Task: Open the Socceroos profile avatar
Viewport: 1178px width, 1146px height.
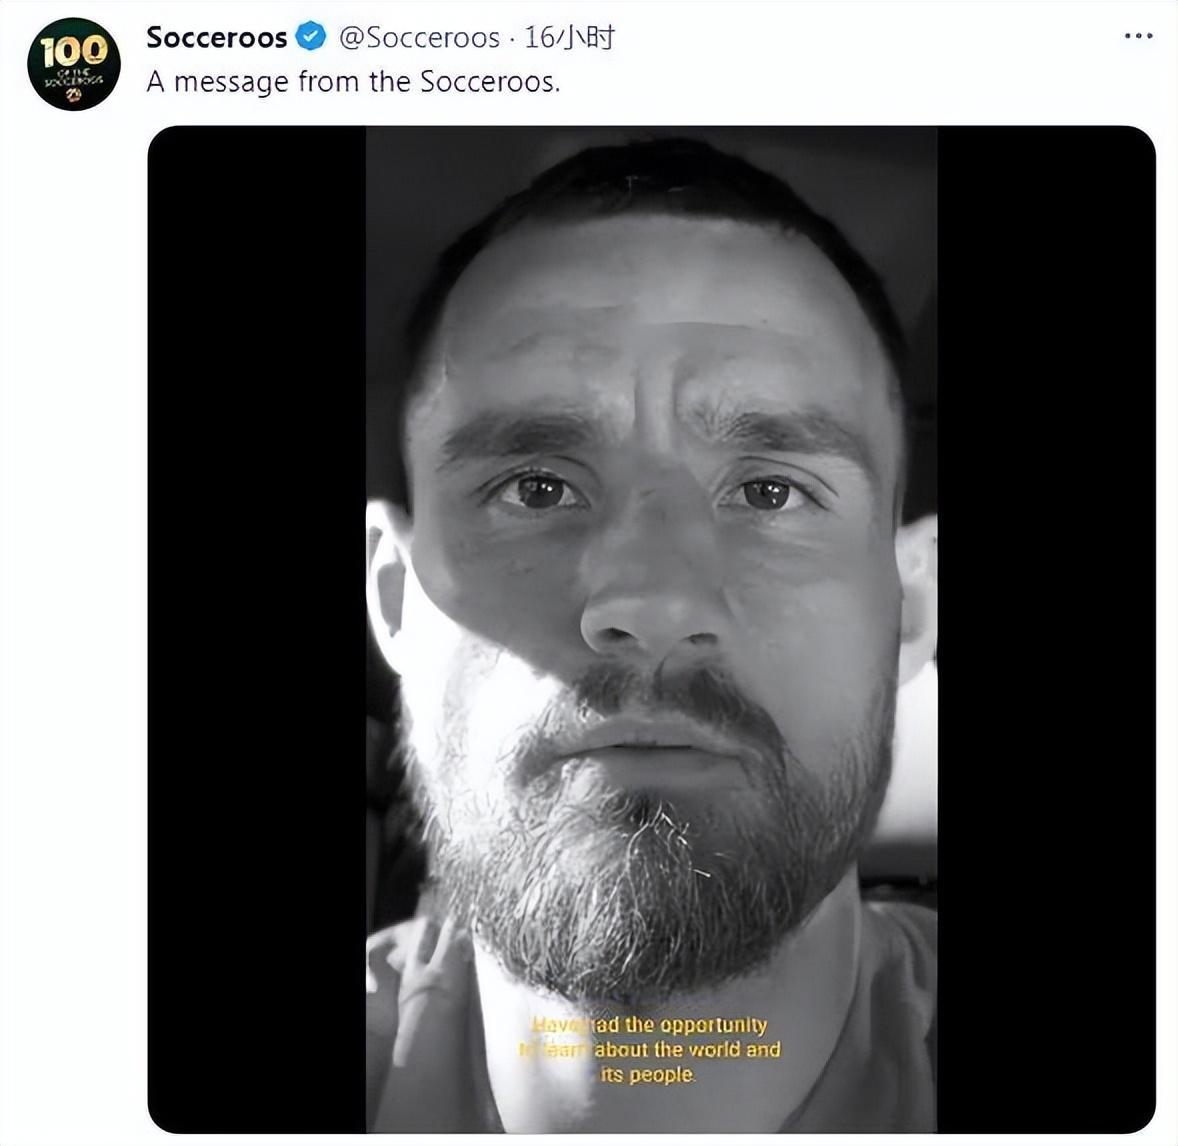Action: 73,63
